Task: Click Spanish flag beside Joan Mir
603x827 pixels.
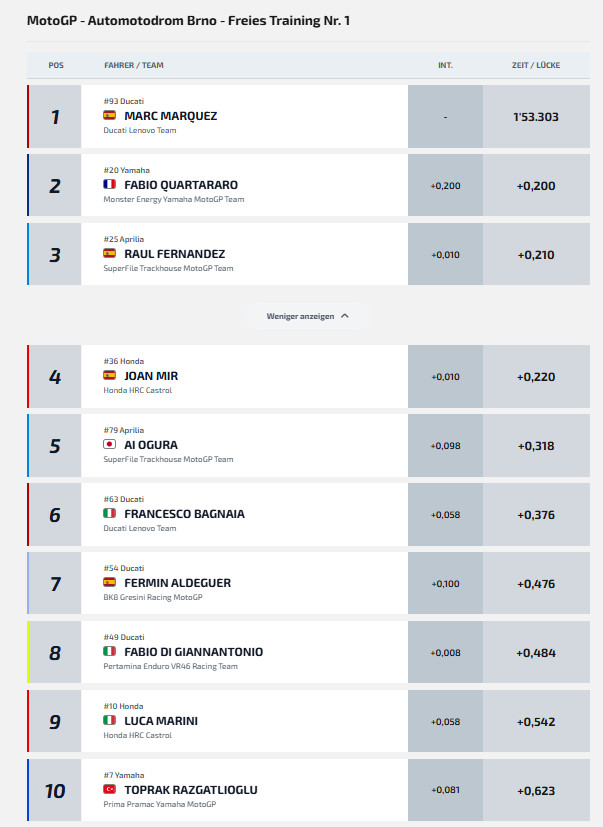Action: (109, 375)
